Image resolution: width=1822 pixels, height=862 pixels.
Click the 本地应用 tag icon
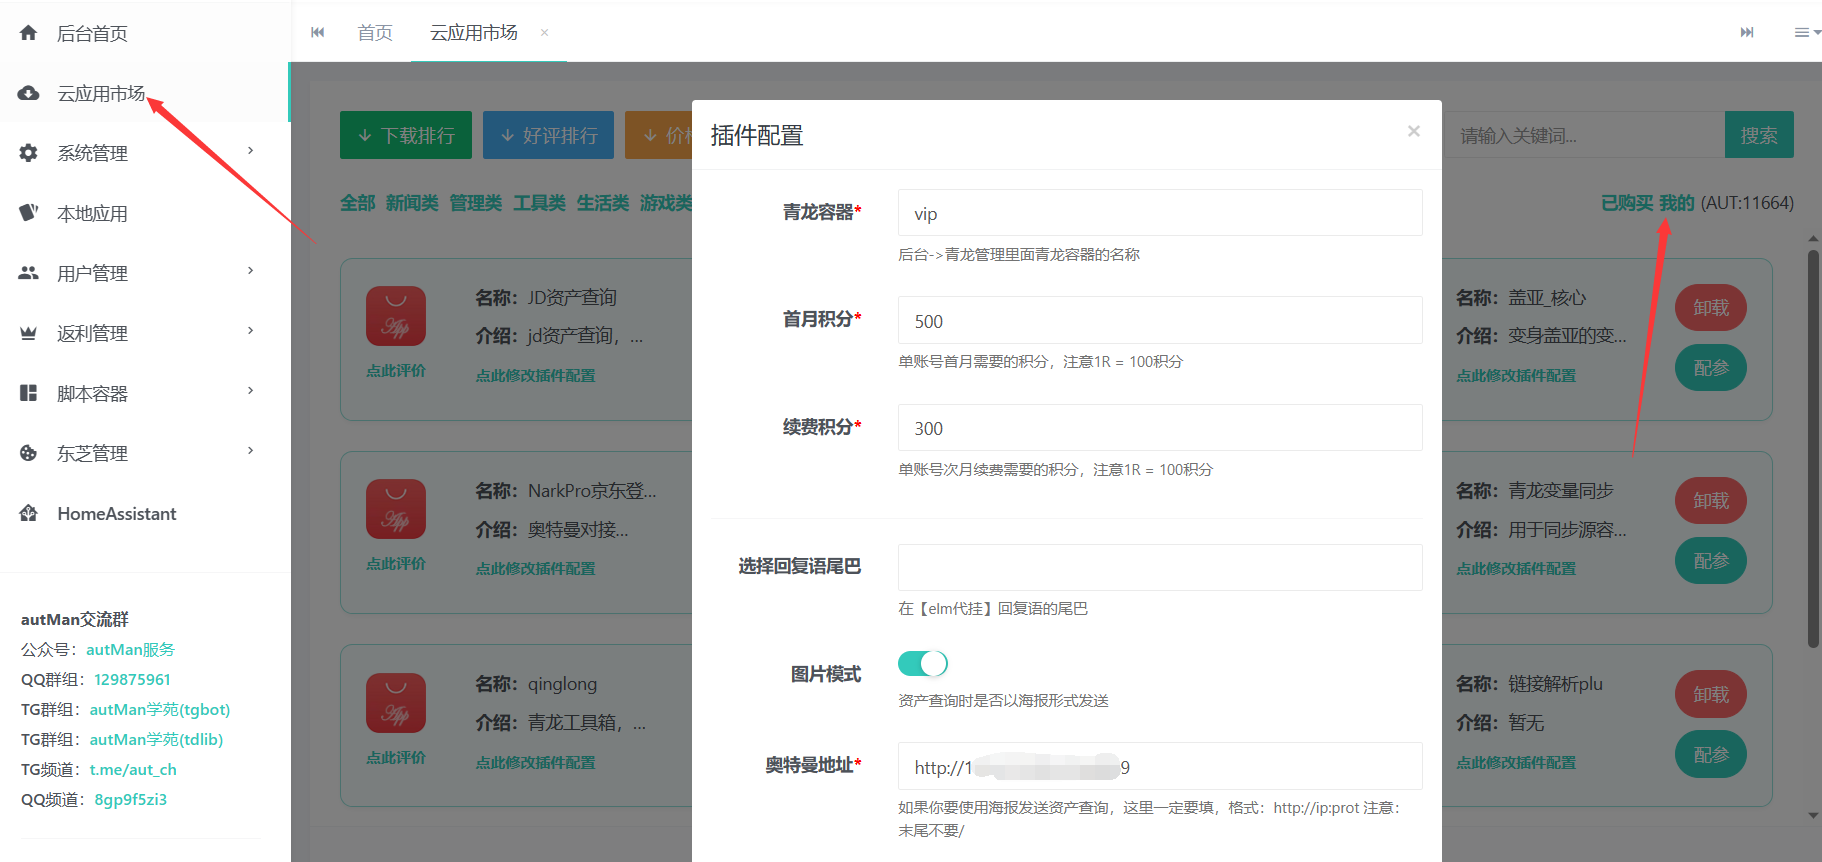pos(28,213)
